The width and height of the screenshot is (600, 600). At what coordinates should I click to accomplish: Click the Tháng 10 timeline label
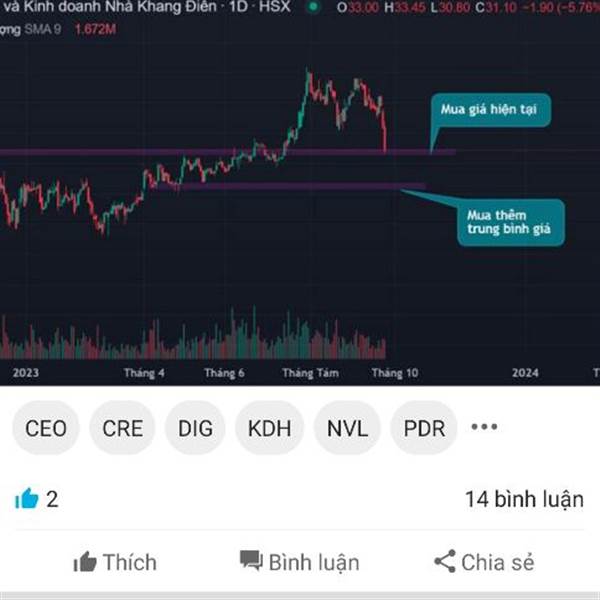click(395, 373)
